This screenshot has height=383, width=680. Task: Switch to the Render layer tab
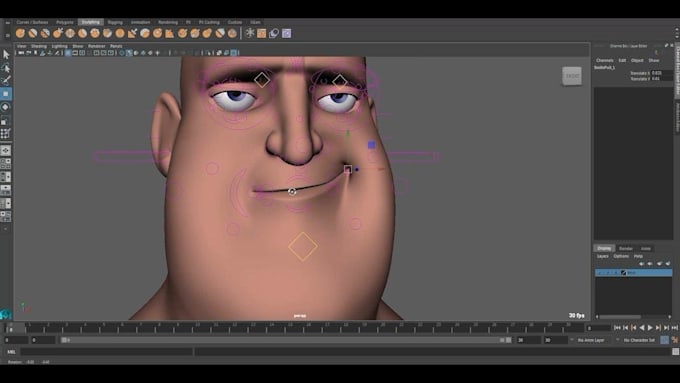[626, 249]
